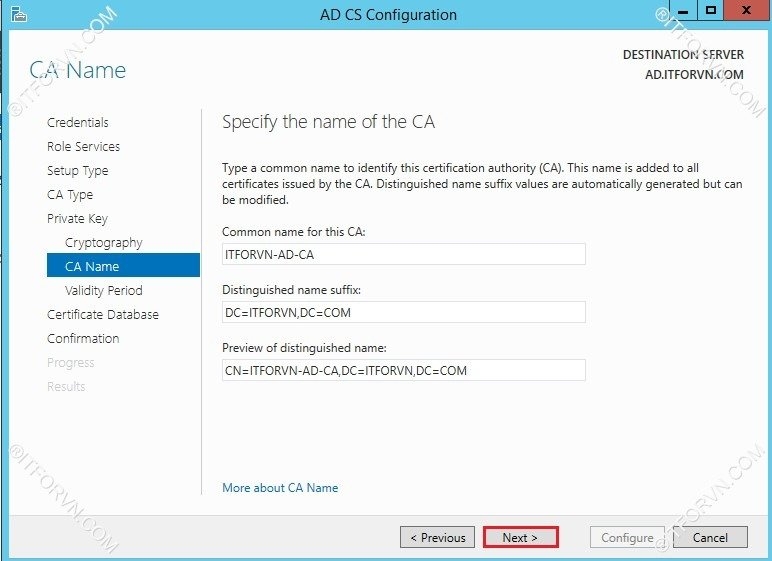Click the Common name for this CA field
The height and width of the screenshot is (561, 772).
pyautogui.click(x=403, y=255)
